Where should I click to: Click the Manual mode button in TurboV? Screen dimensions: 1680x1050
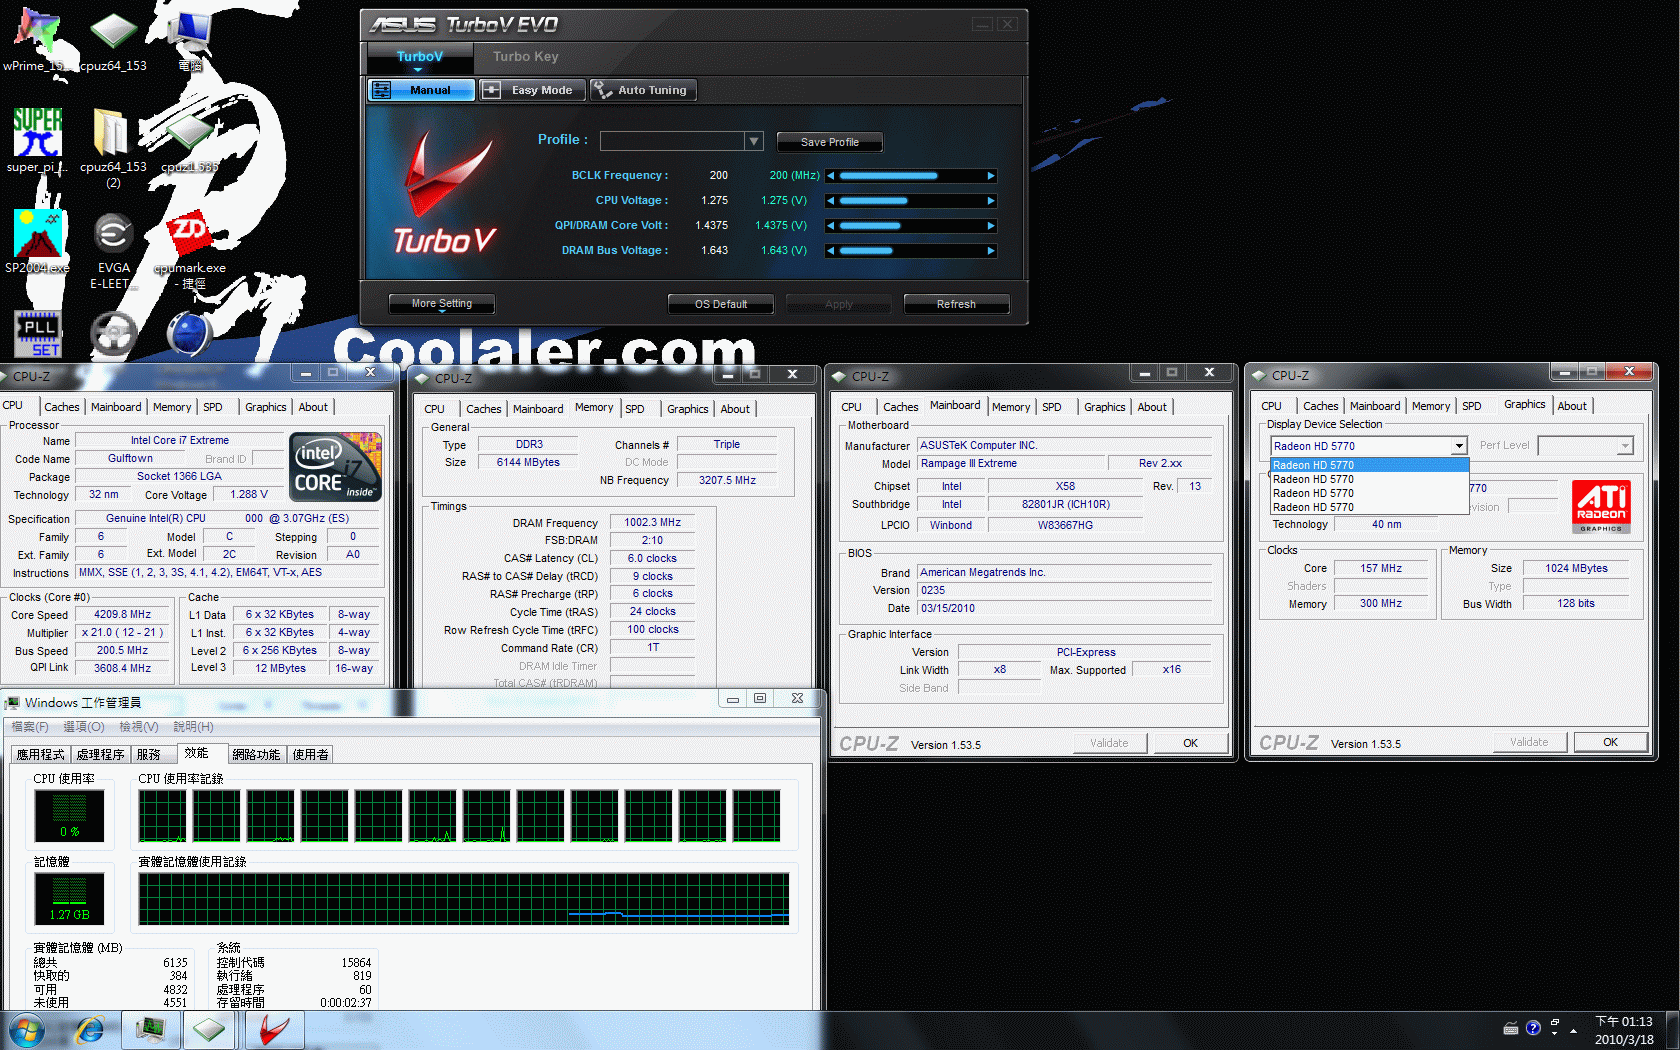421,90
